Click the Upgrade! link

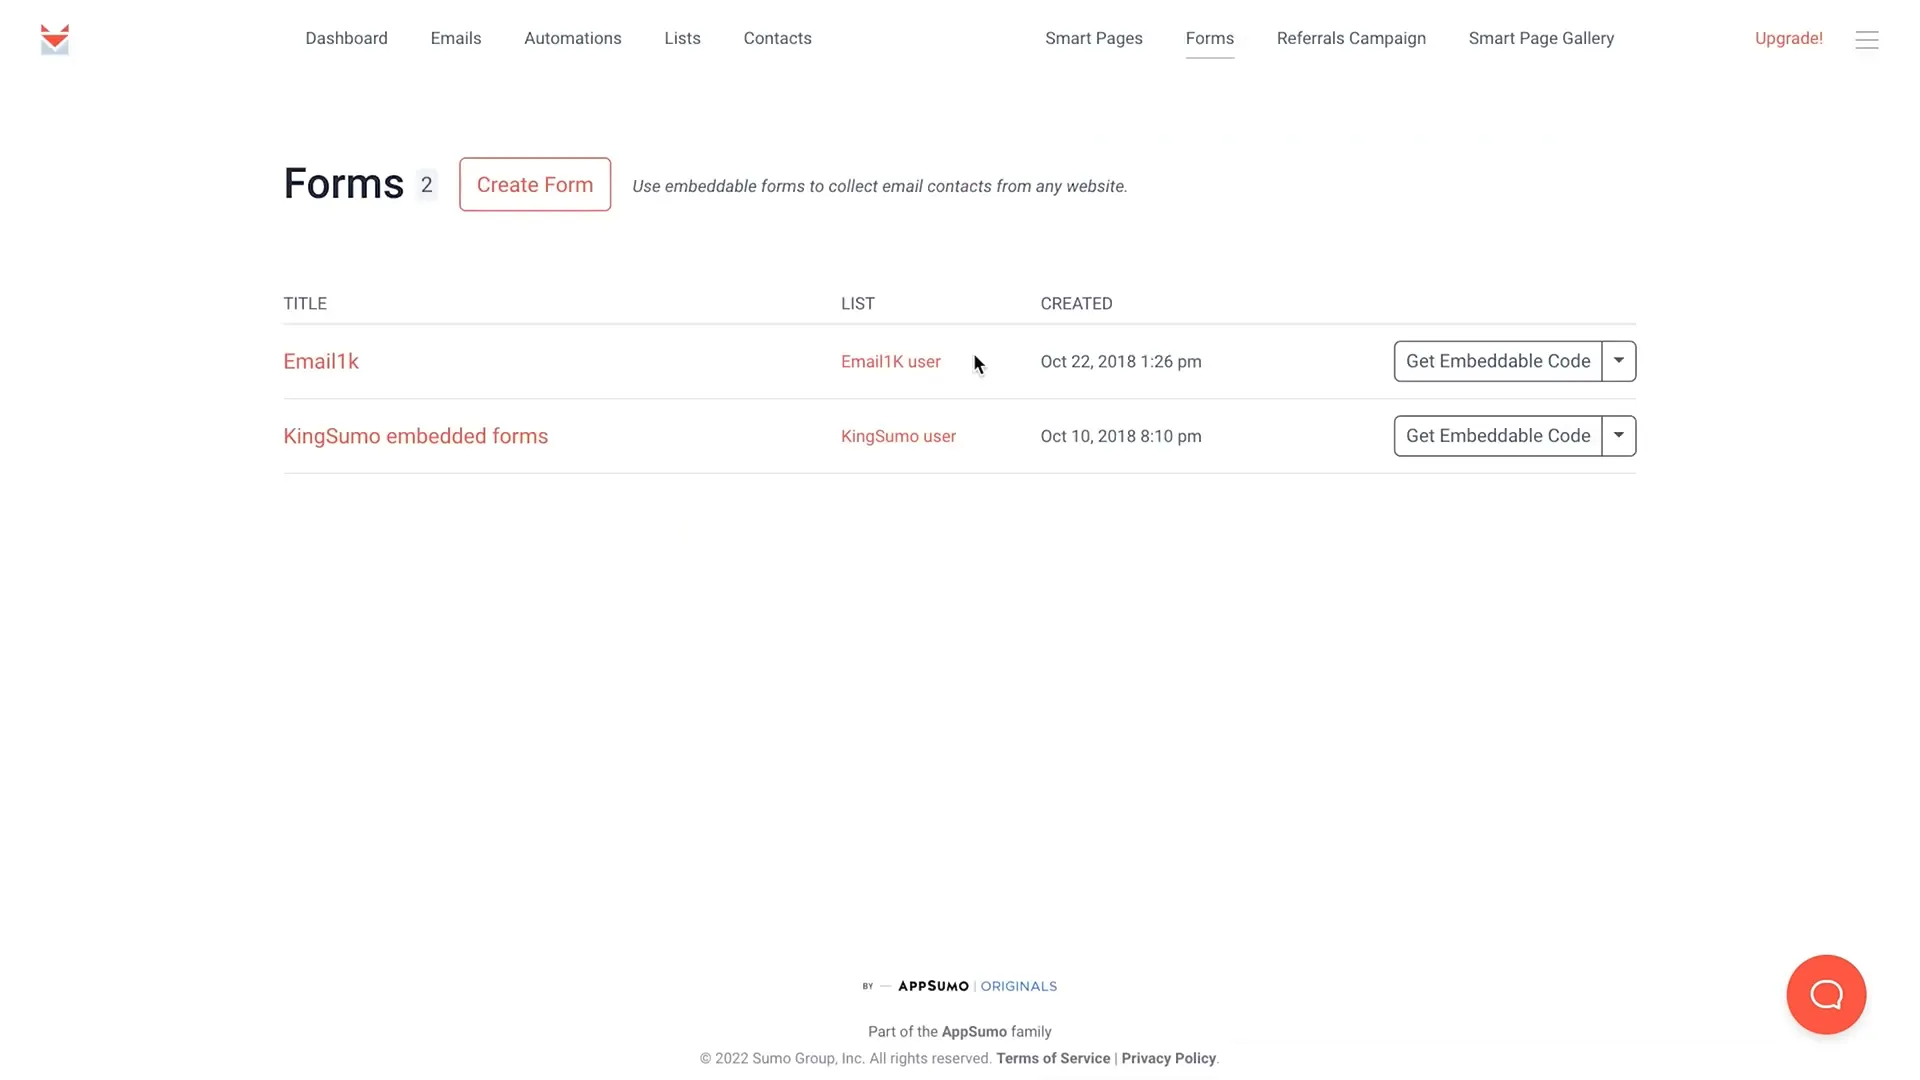pyautogui.click(x=1788, y=38)
